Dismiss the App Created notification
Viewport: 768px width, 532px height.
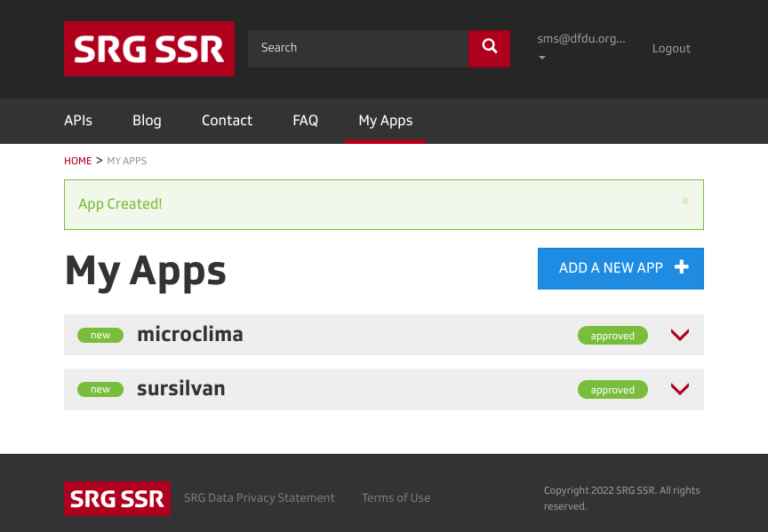point(685,202)
